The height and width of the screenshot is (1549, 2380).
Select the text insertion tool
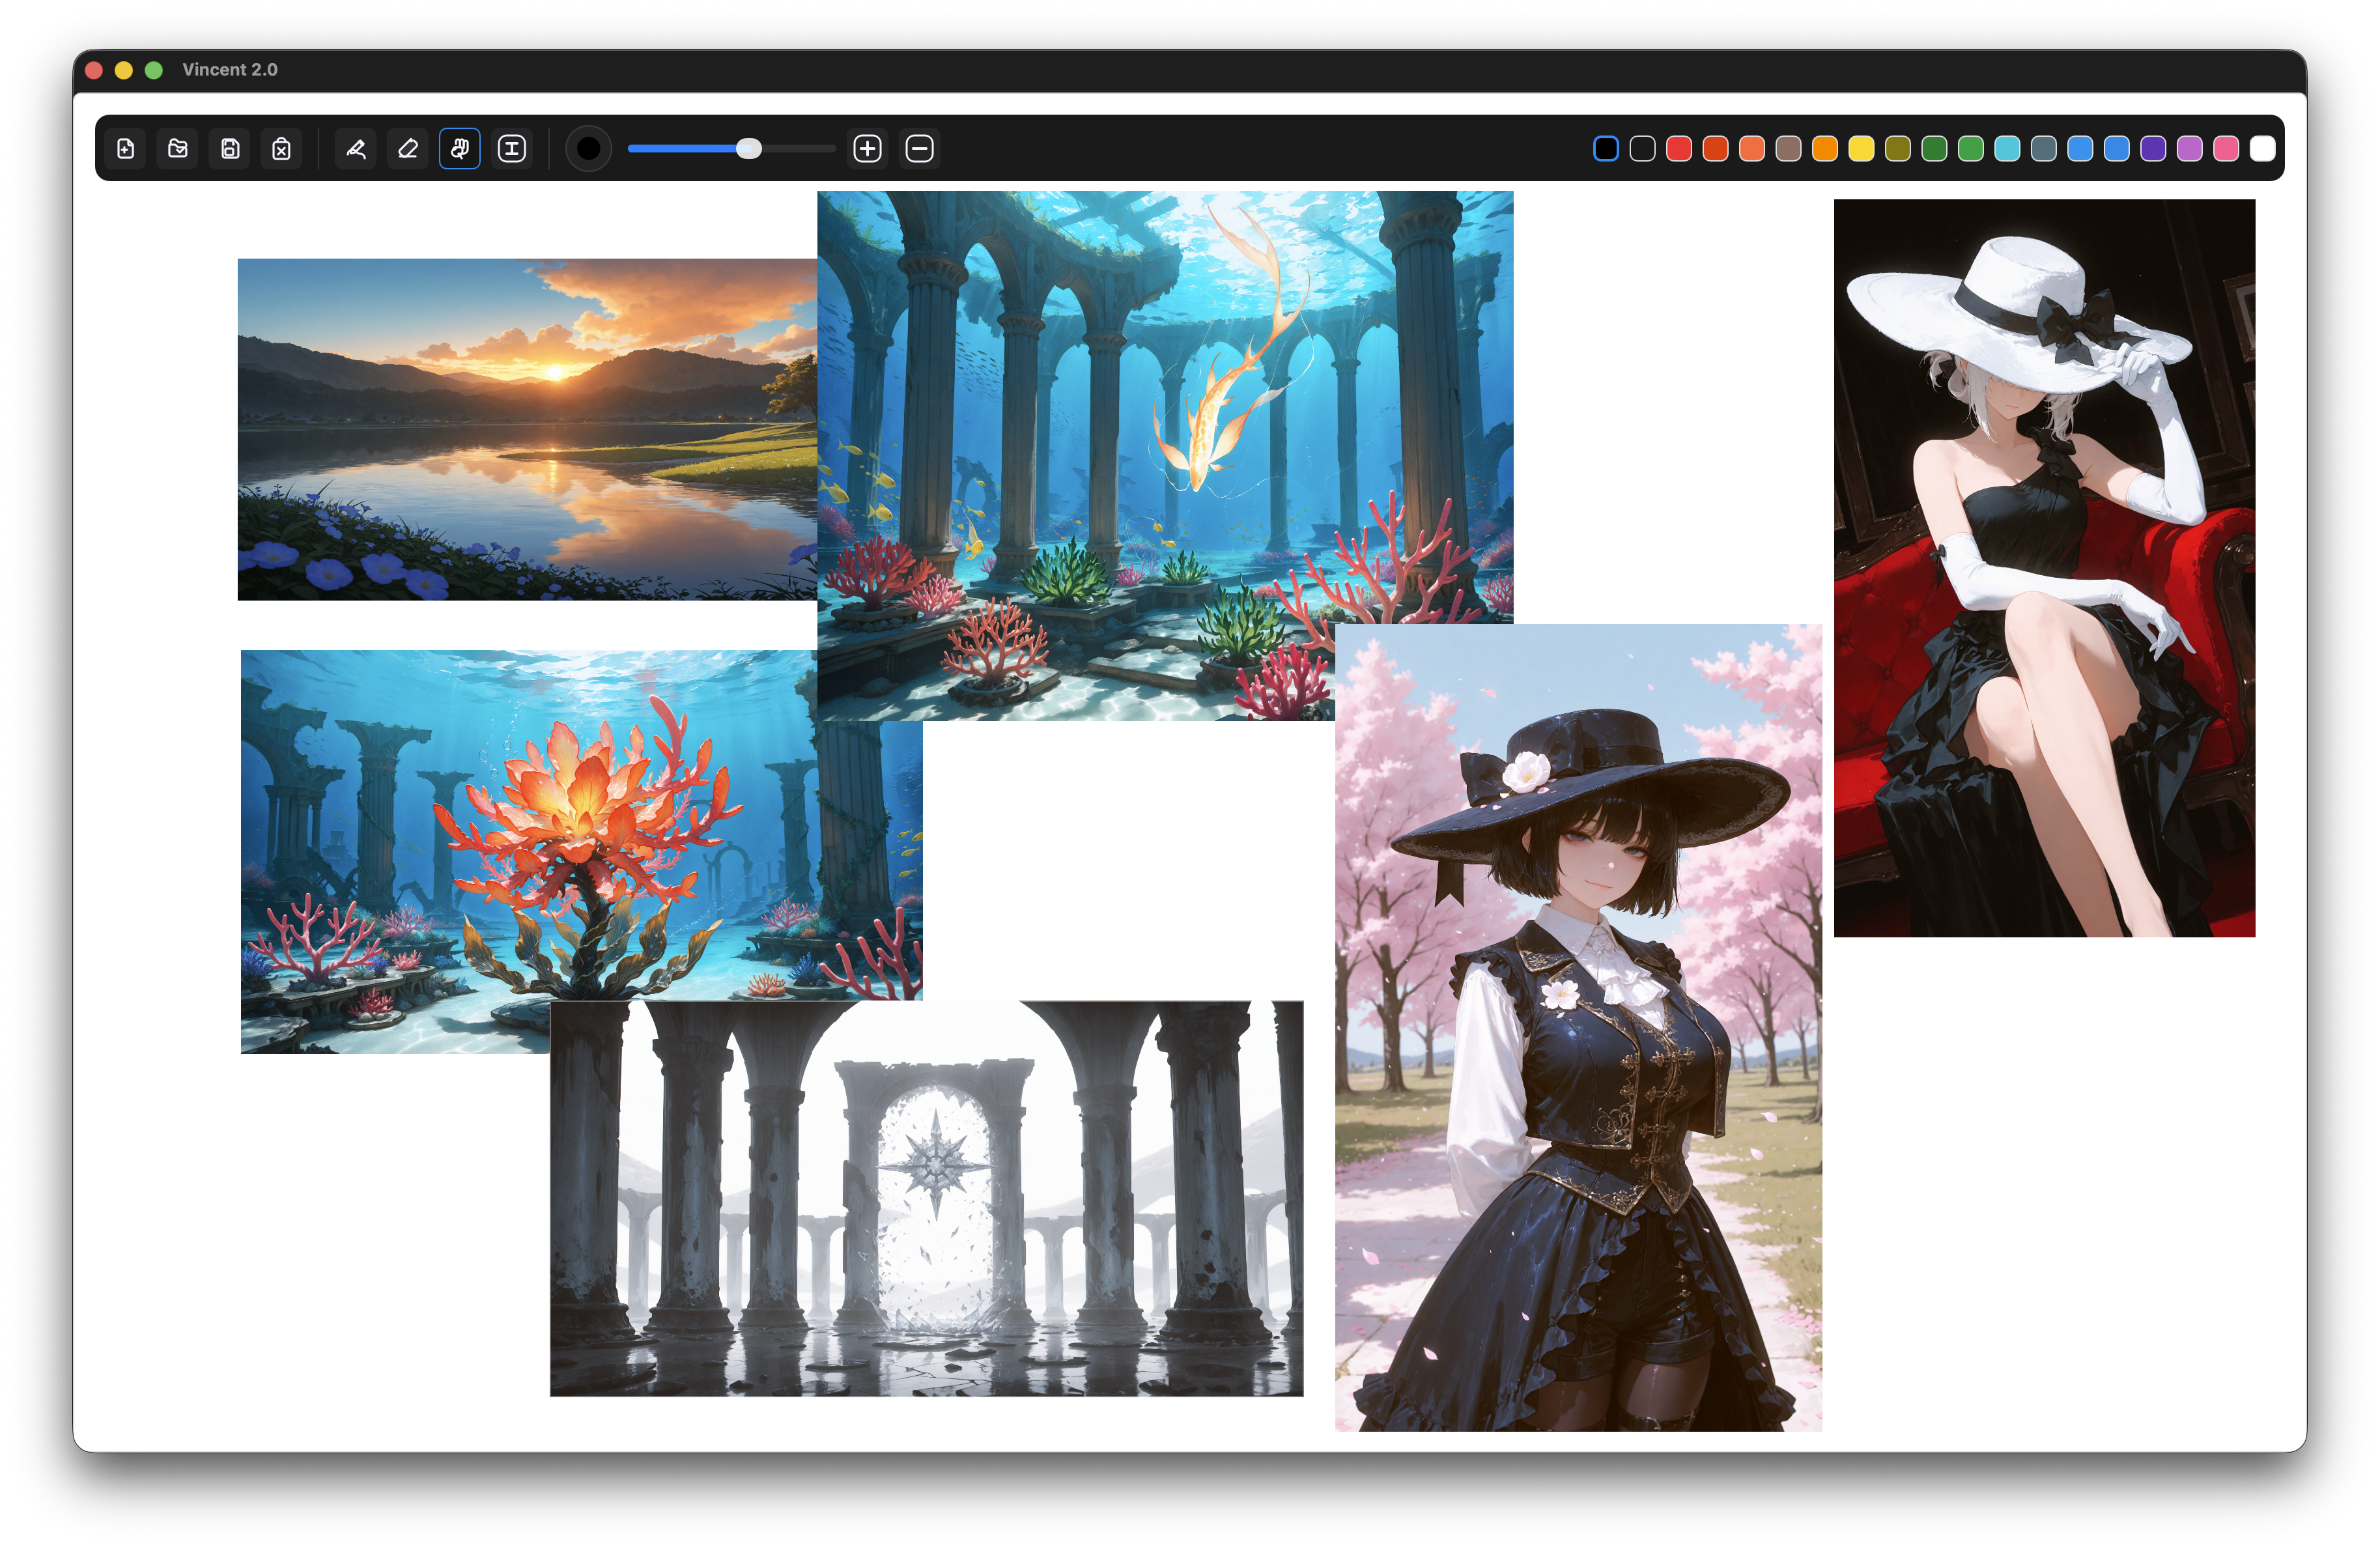(512, 149)
